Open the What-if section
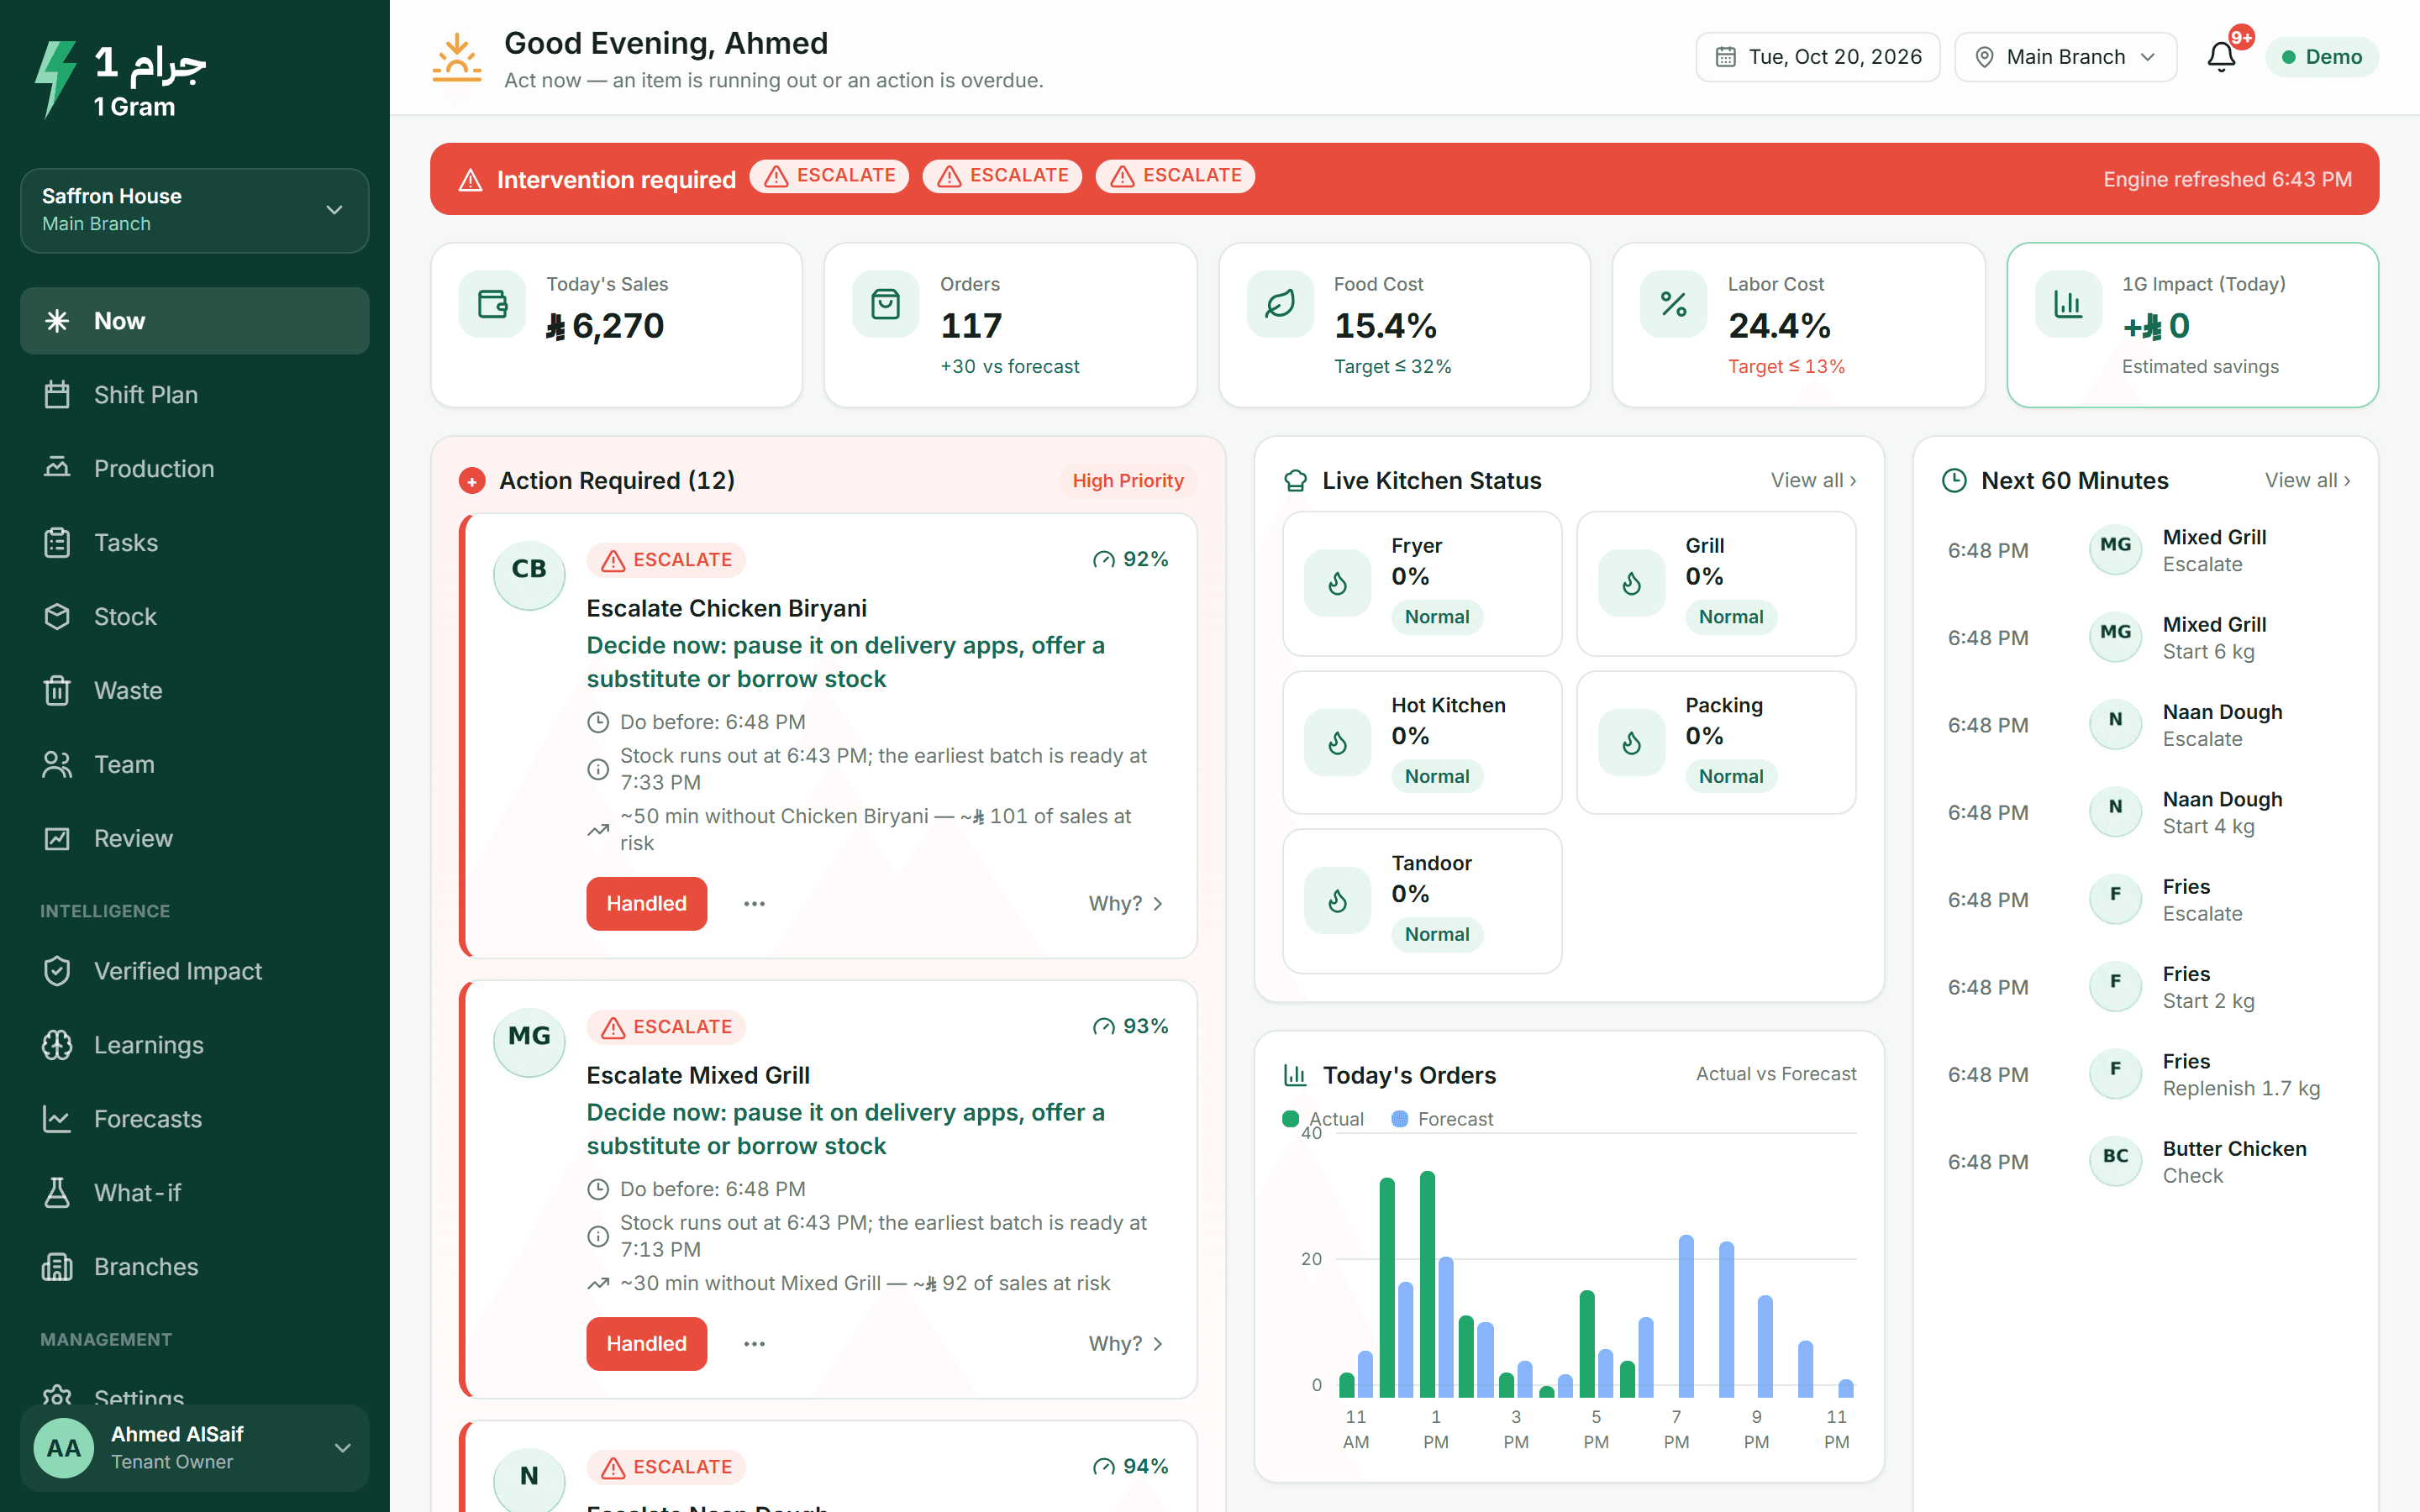The height and width of the screenshot is (1512, 2420). tap(195, 1193)
